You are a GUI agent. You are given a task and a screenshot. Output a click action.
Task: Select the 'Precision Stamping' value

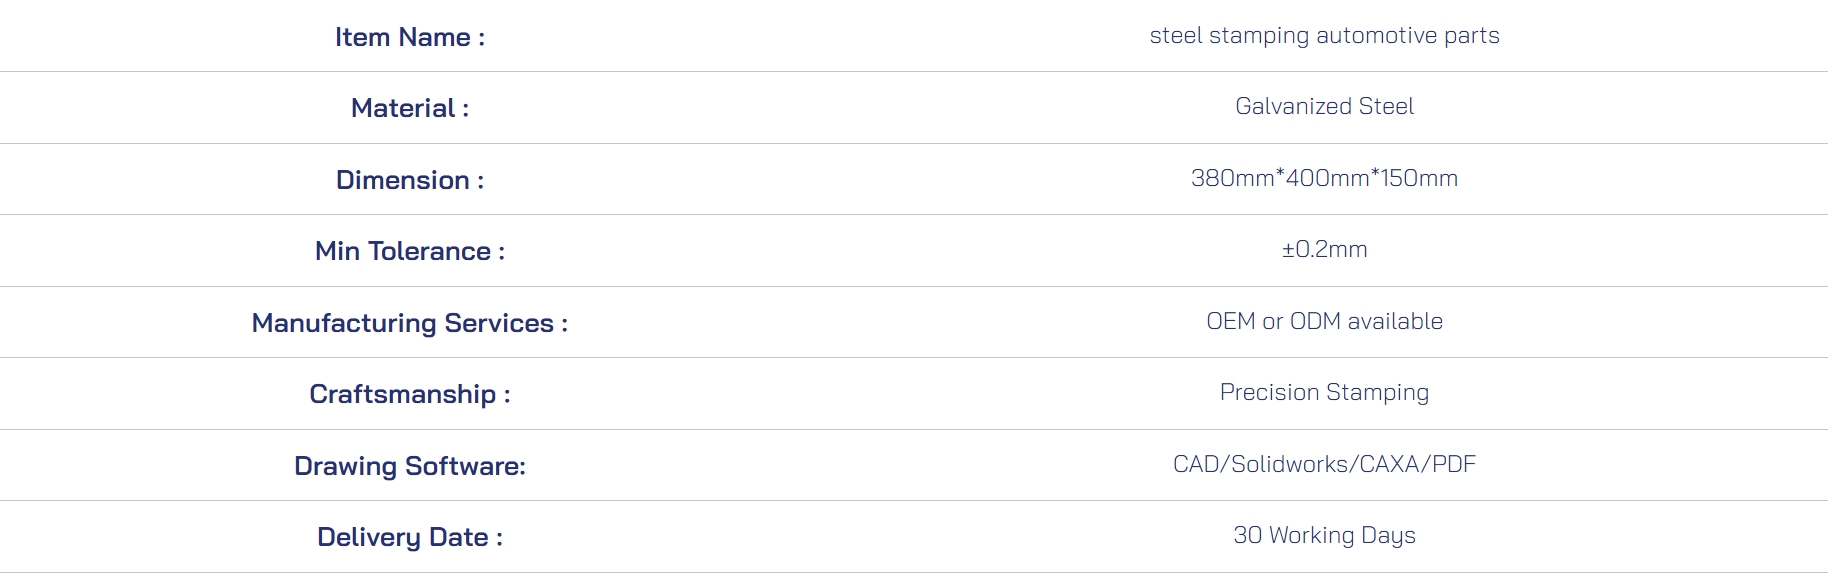1324,393
